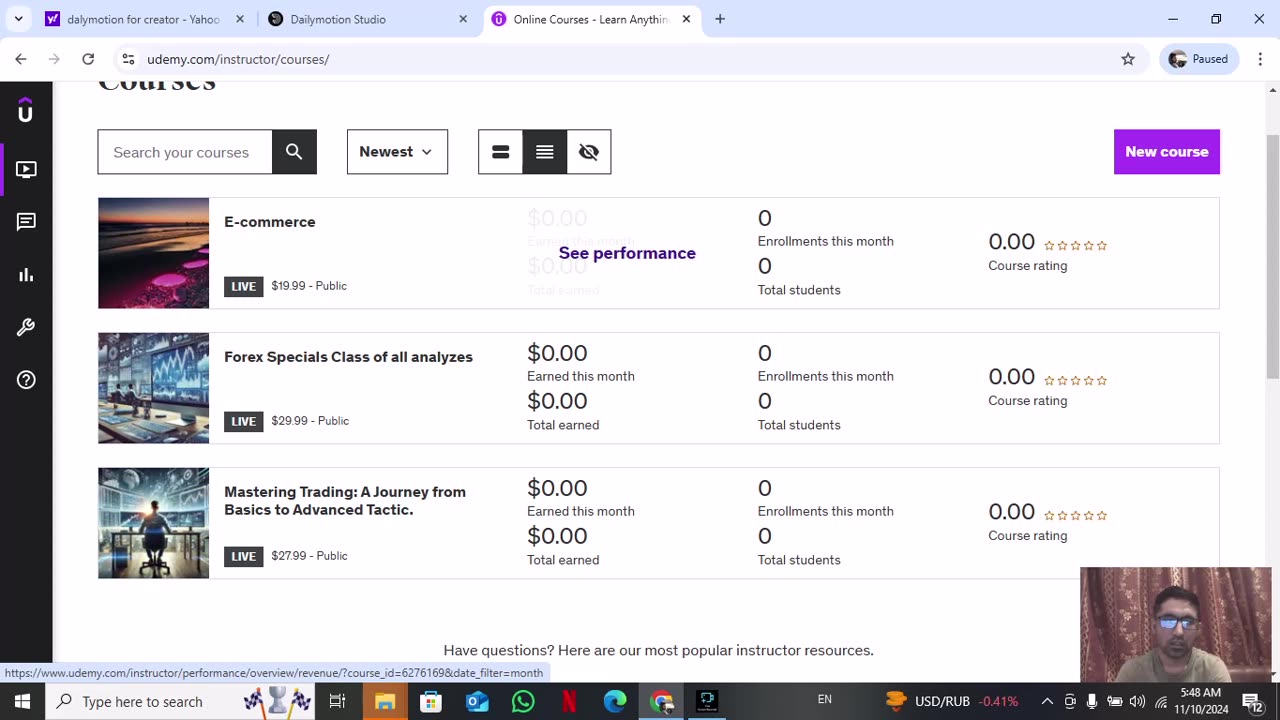Open Tools wrench icon in sidebar

[x=26, y=327]
